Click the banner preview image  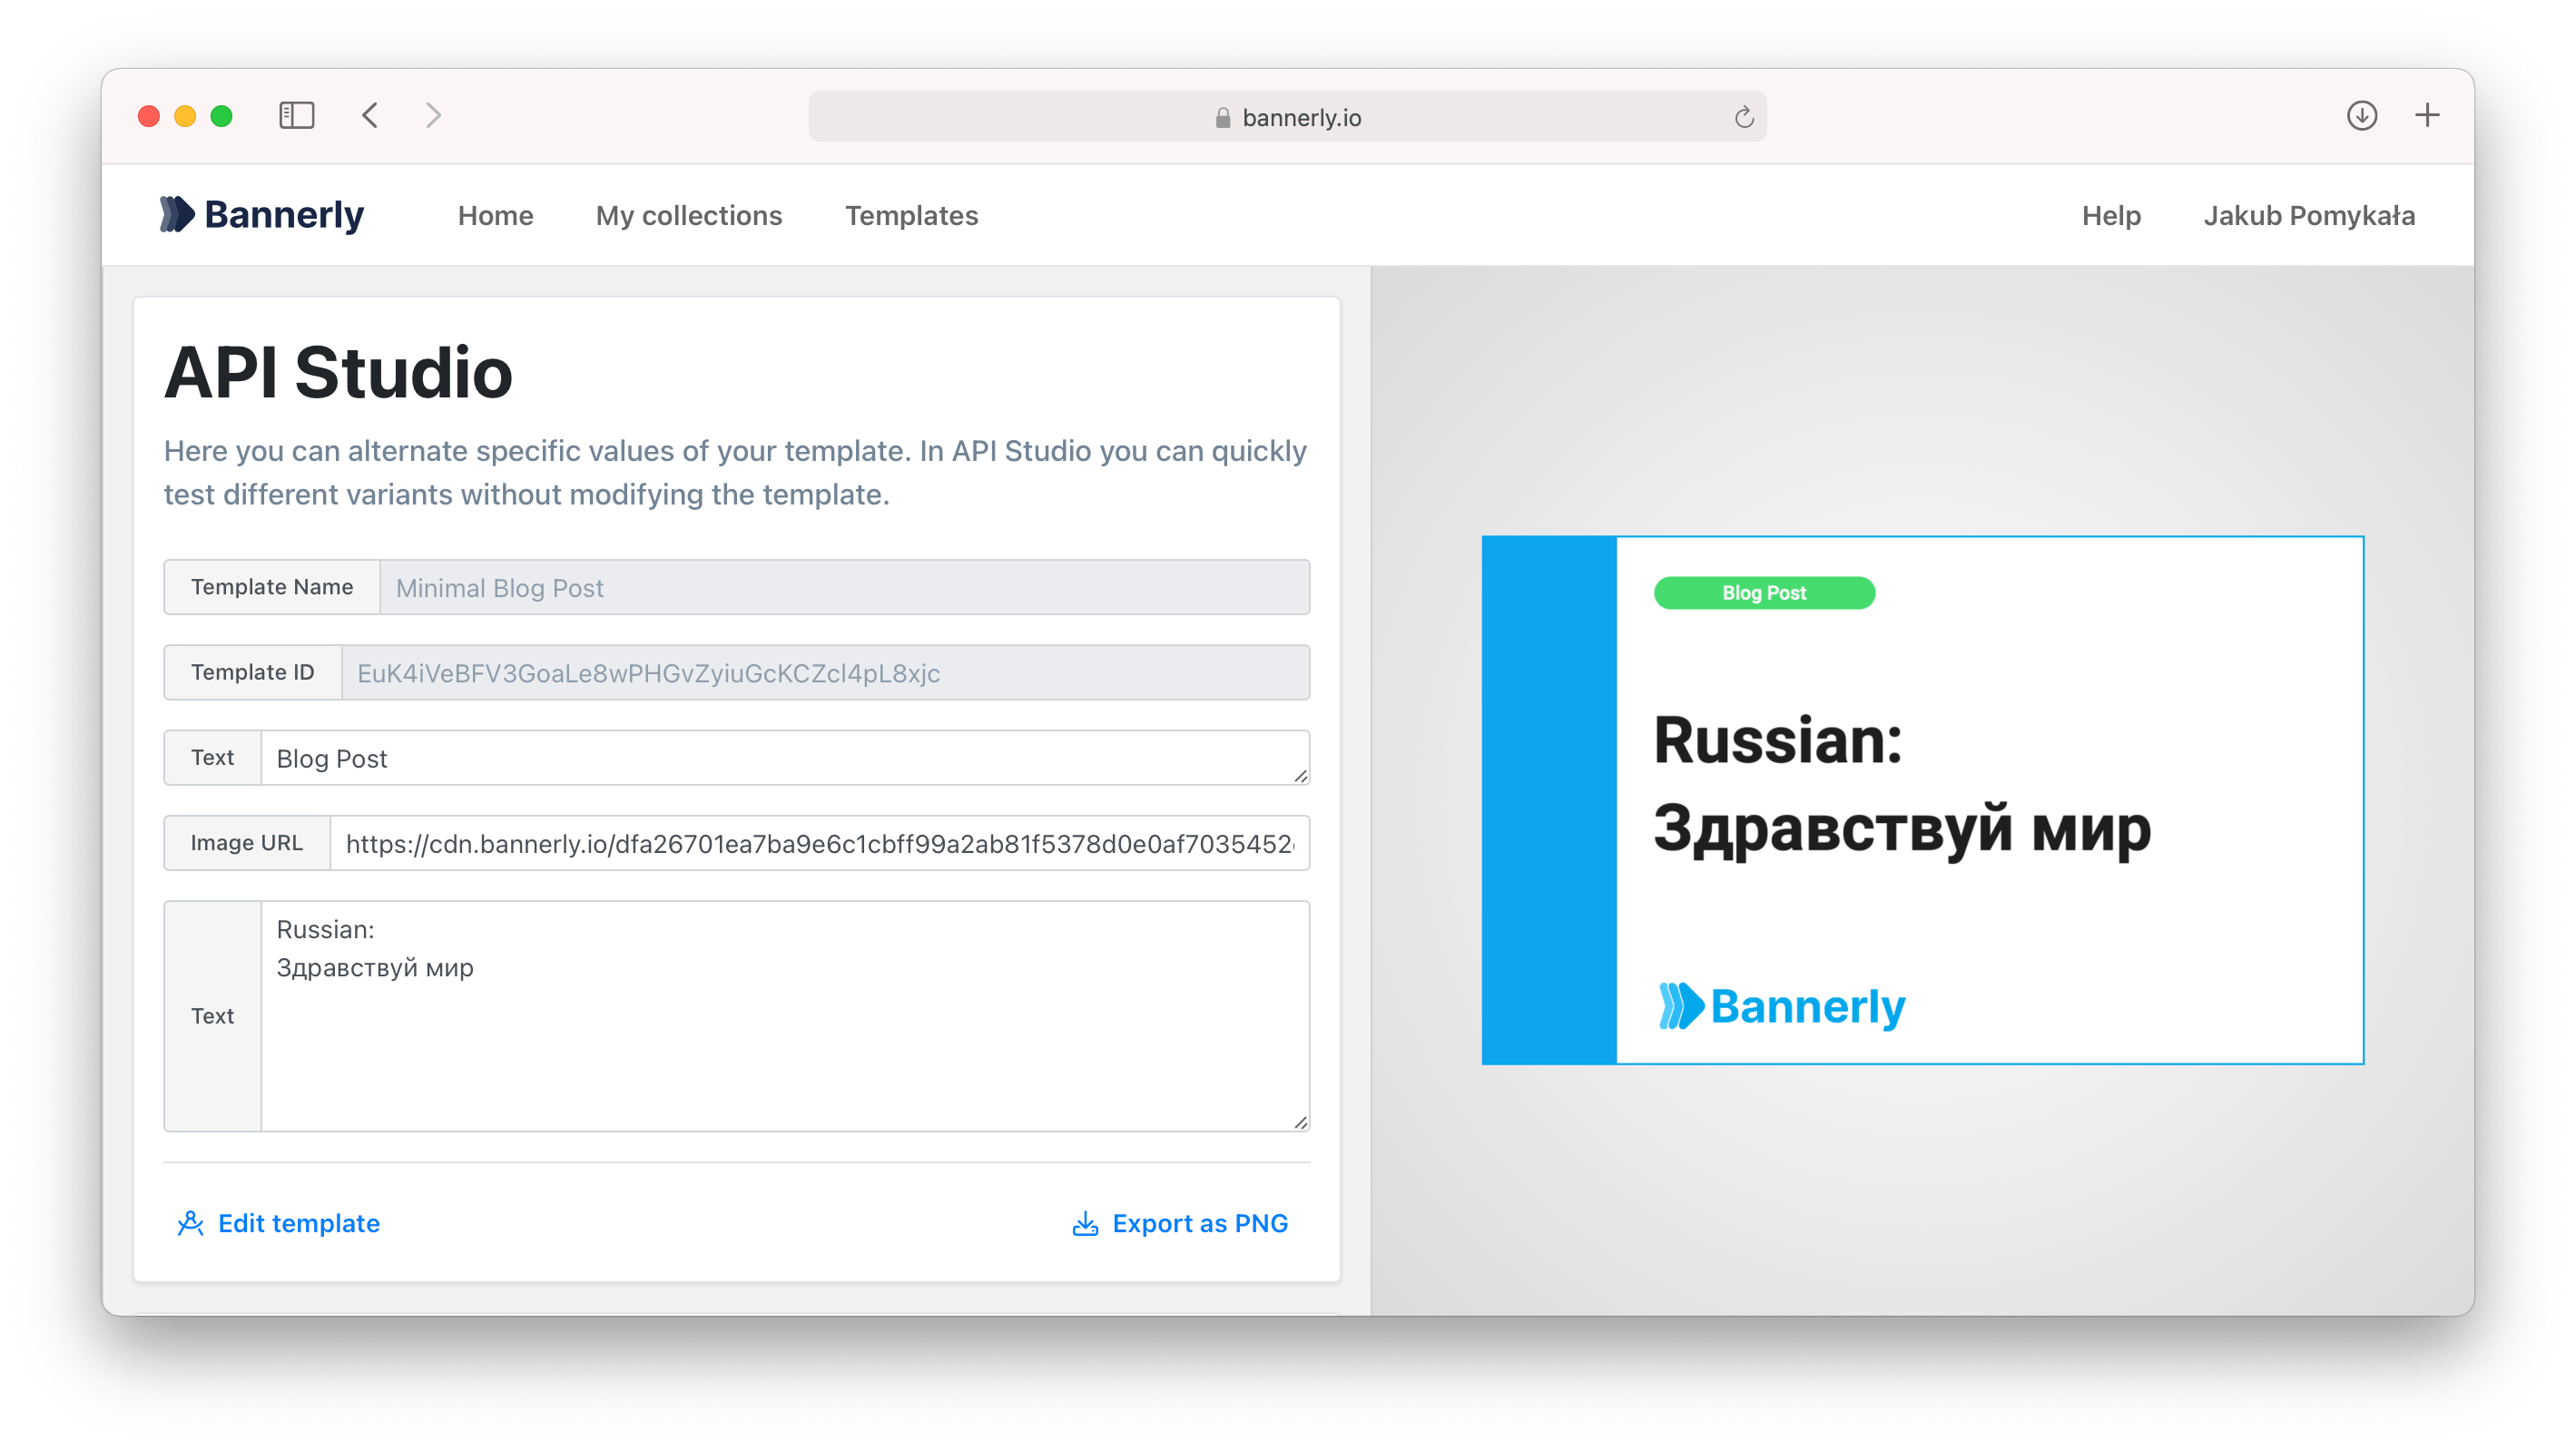click(x=1922, y=800)
